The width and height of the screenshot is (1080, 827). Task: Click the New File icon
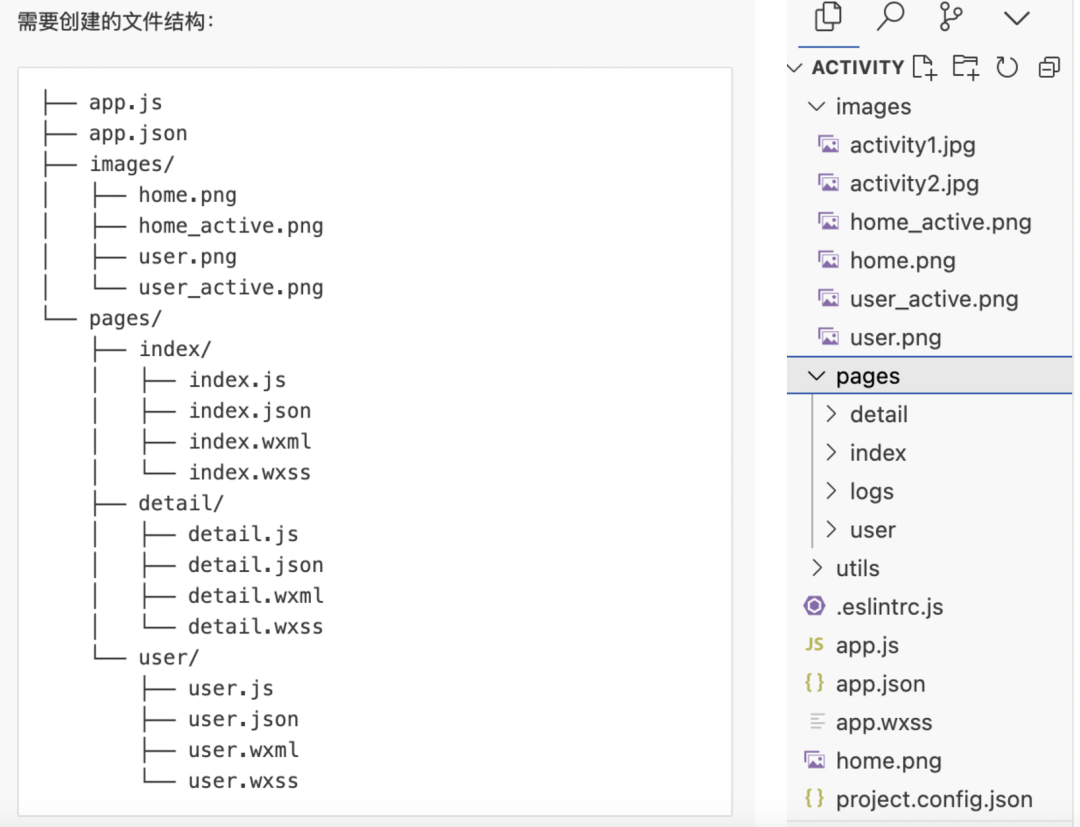(924, 67)
